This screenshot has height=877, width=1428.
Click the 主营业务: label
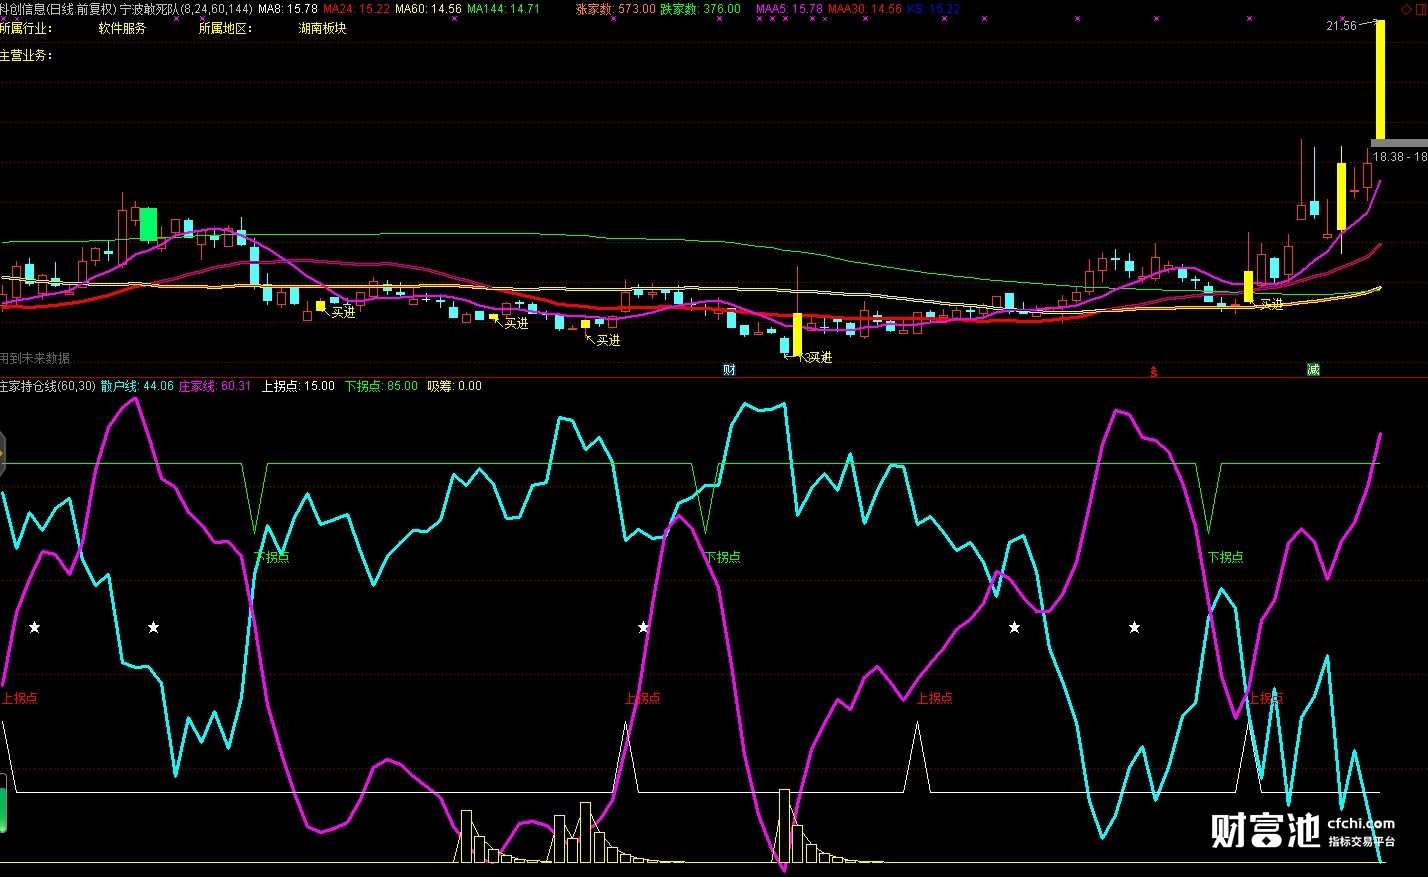tap(26, 55)
